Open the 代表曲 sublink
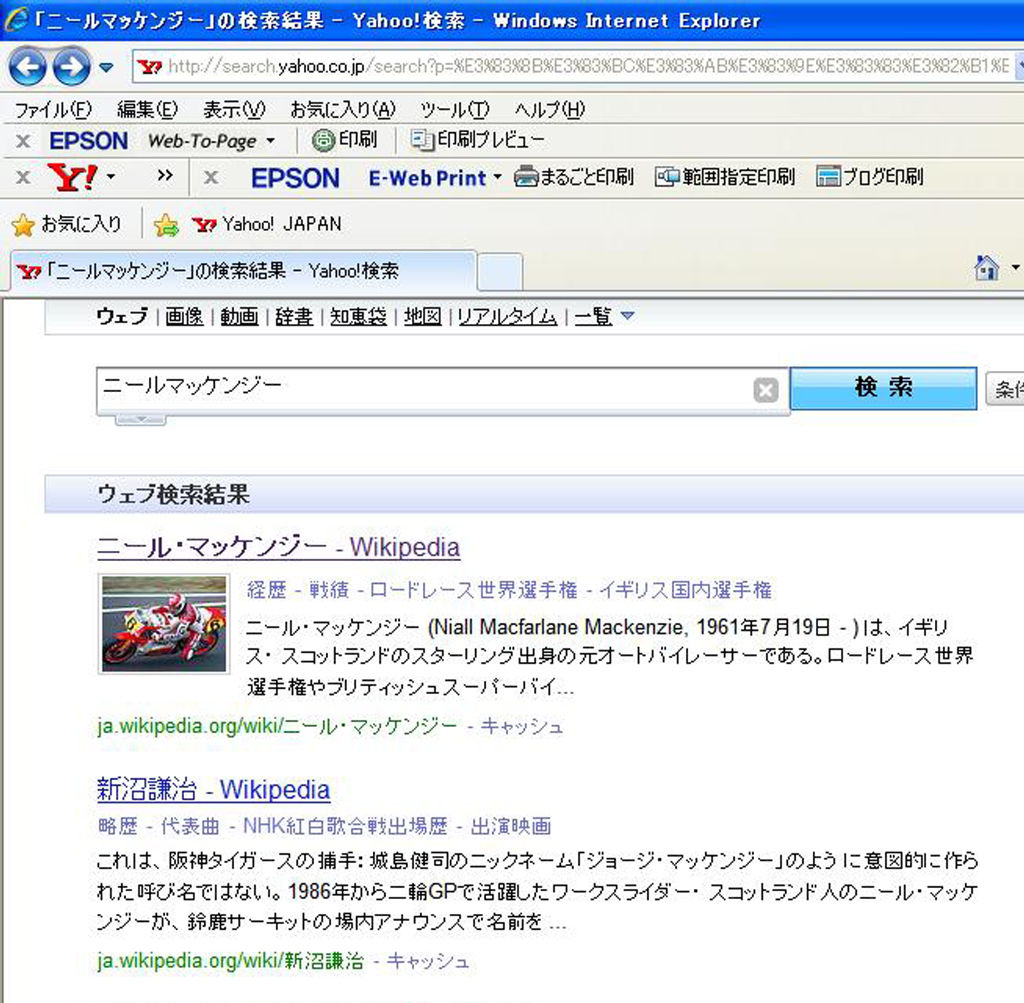The width and height of the screenshot is (1024, 1003). tap(190, 826)
